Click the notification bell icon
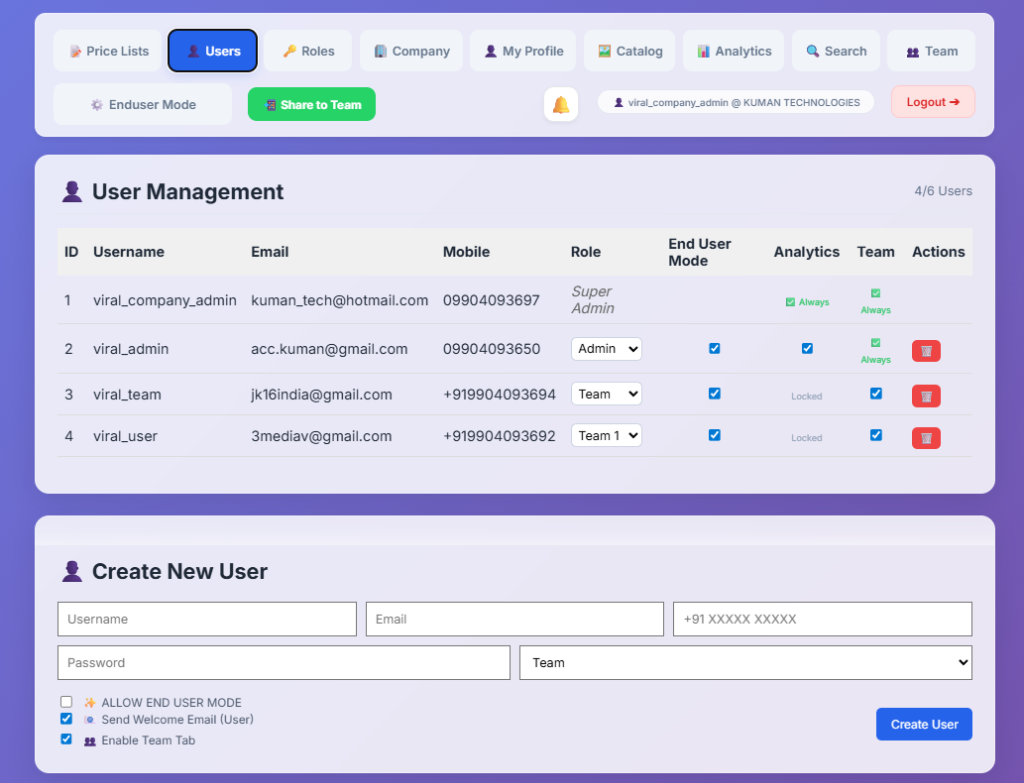This screenshot has height=783, width=1024. 561,103
